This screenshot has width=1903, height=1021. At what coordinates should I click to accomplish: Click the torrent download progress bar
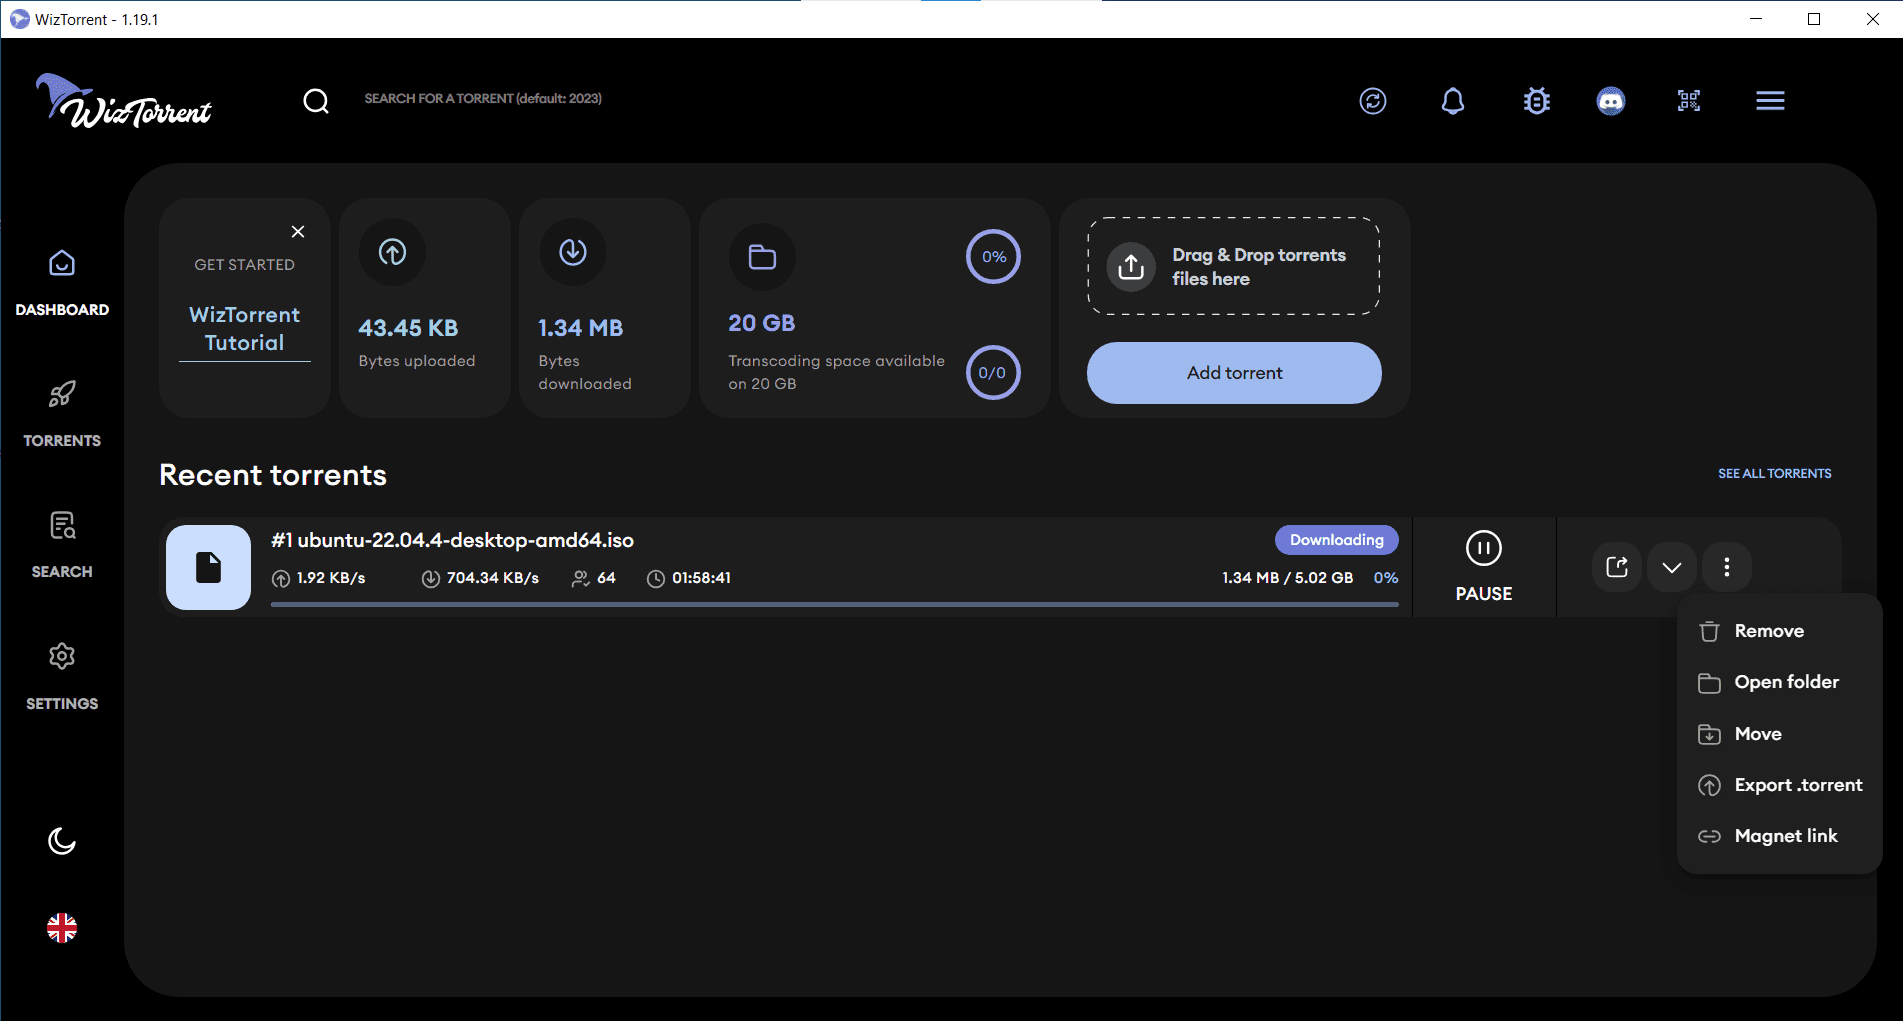click(x=835, y=604)
